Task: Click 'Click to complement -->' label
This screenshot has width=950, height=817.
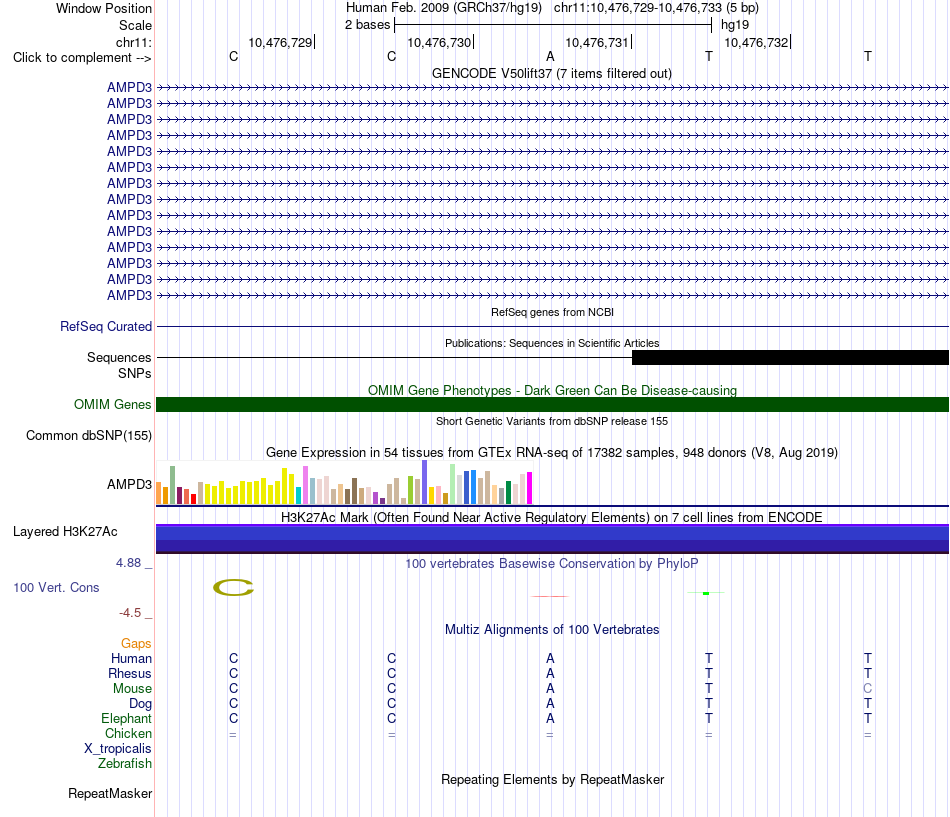Action: click(82, 58)
